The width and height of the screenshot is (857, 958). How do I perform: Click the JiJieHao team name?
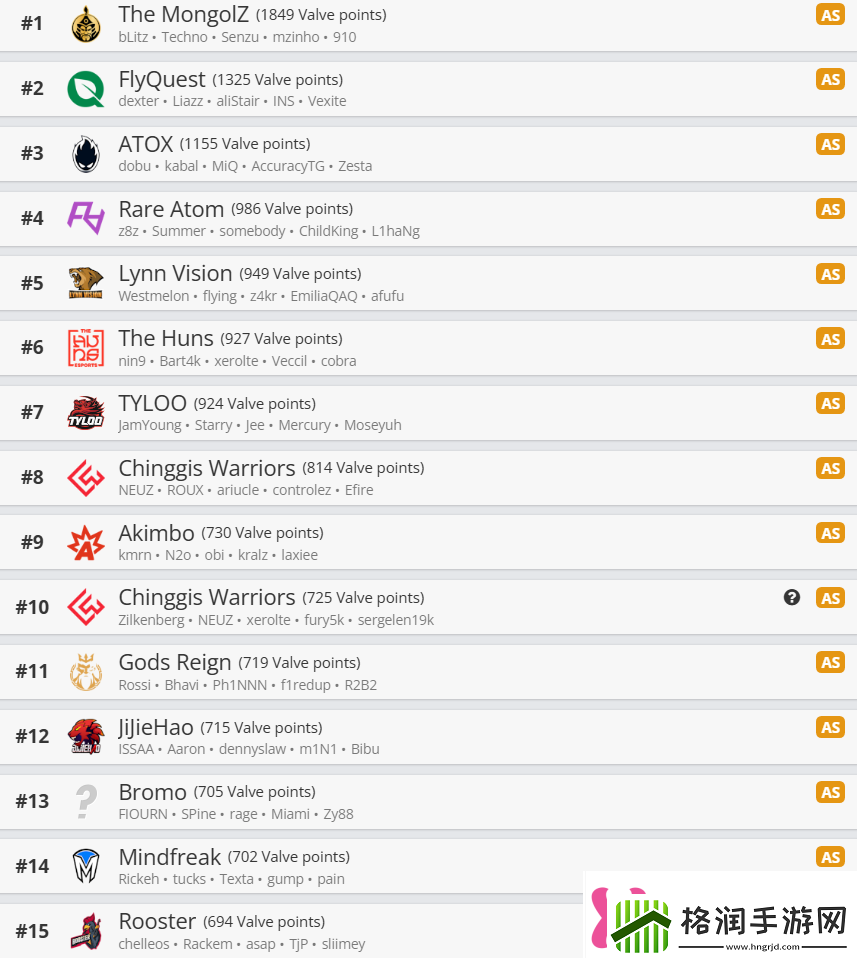point(156,728)
